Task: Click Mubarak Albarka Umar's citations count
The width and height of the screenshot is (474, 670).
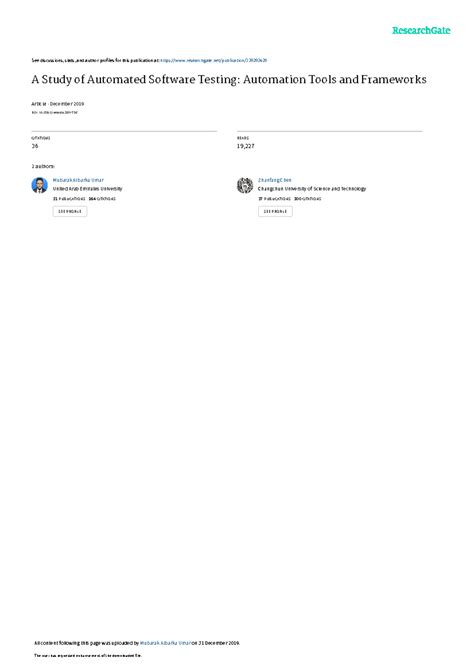Action: [x=102, y=199]
